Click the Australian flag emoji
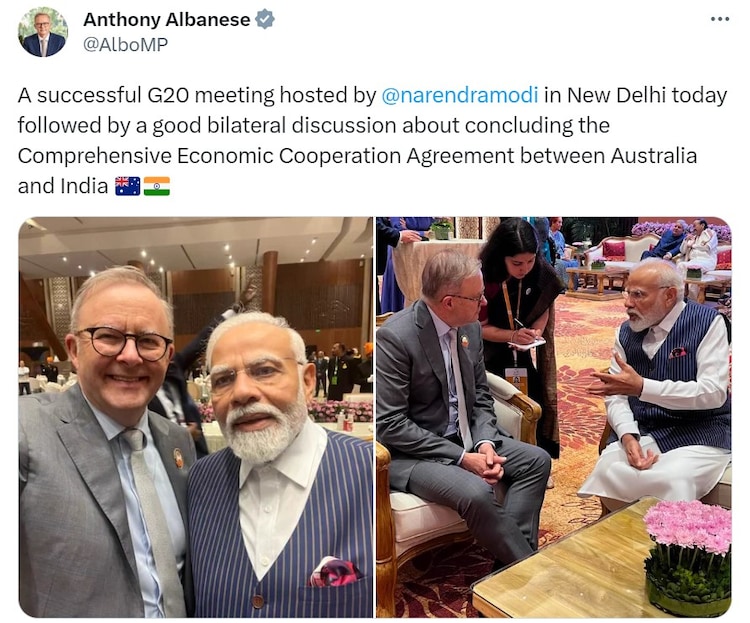This screenshot has height=623, width=750. click(x=128, y=186)
